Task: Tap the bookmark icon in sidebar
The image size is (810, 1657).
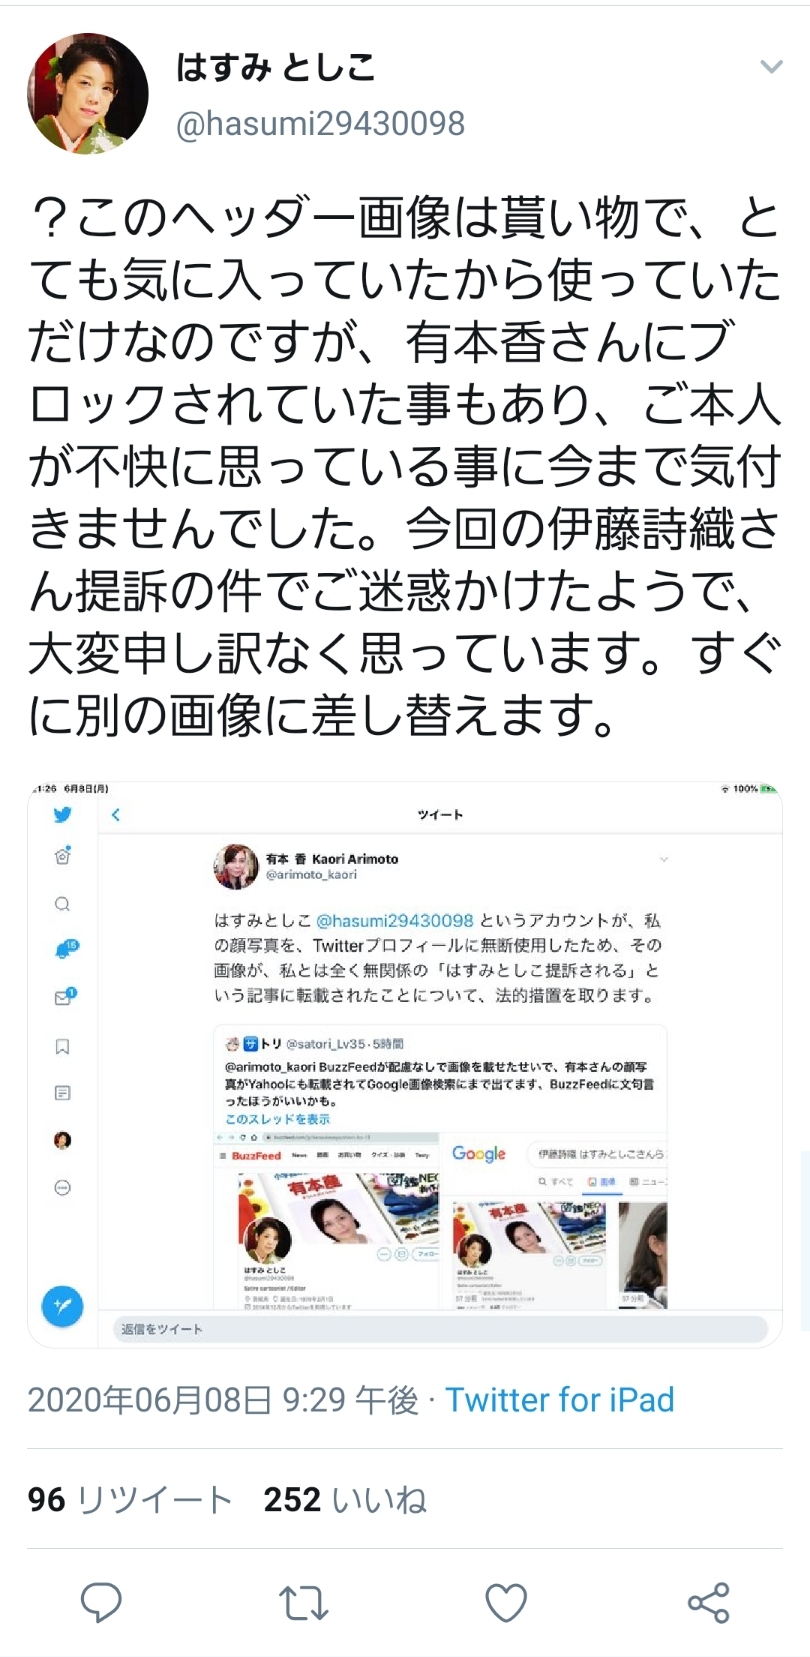Action: coord(62,1047)
